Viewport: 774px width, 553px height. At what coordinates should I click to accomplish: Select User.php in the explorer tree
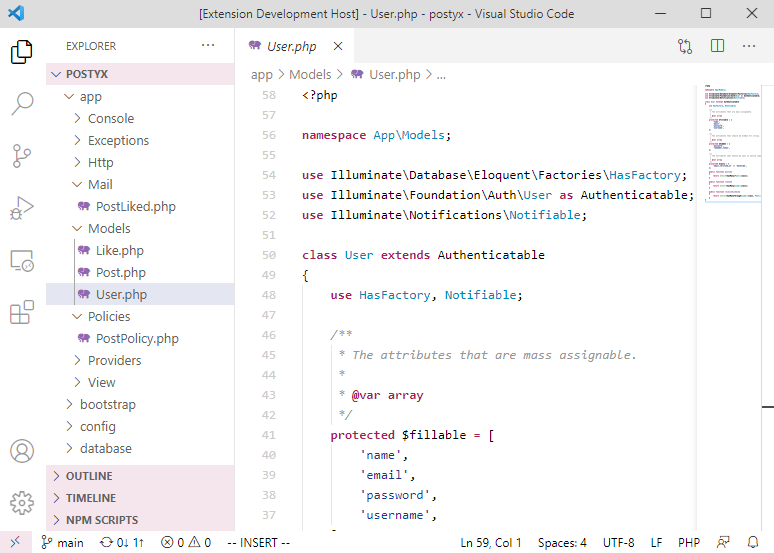140,294
